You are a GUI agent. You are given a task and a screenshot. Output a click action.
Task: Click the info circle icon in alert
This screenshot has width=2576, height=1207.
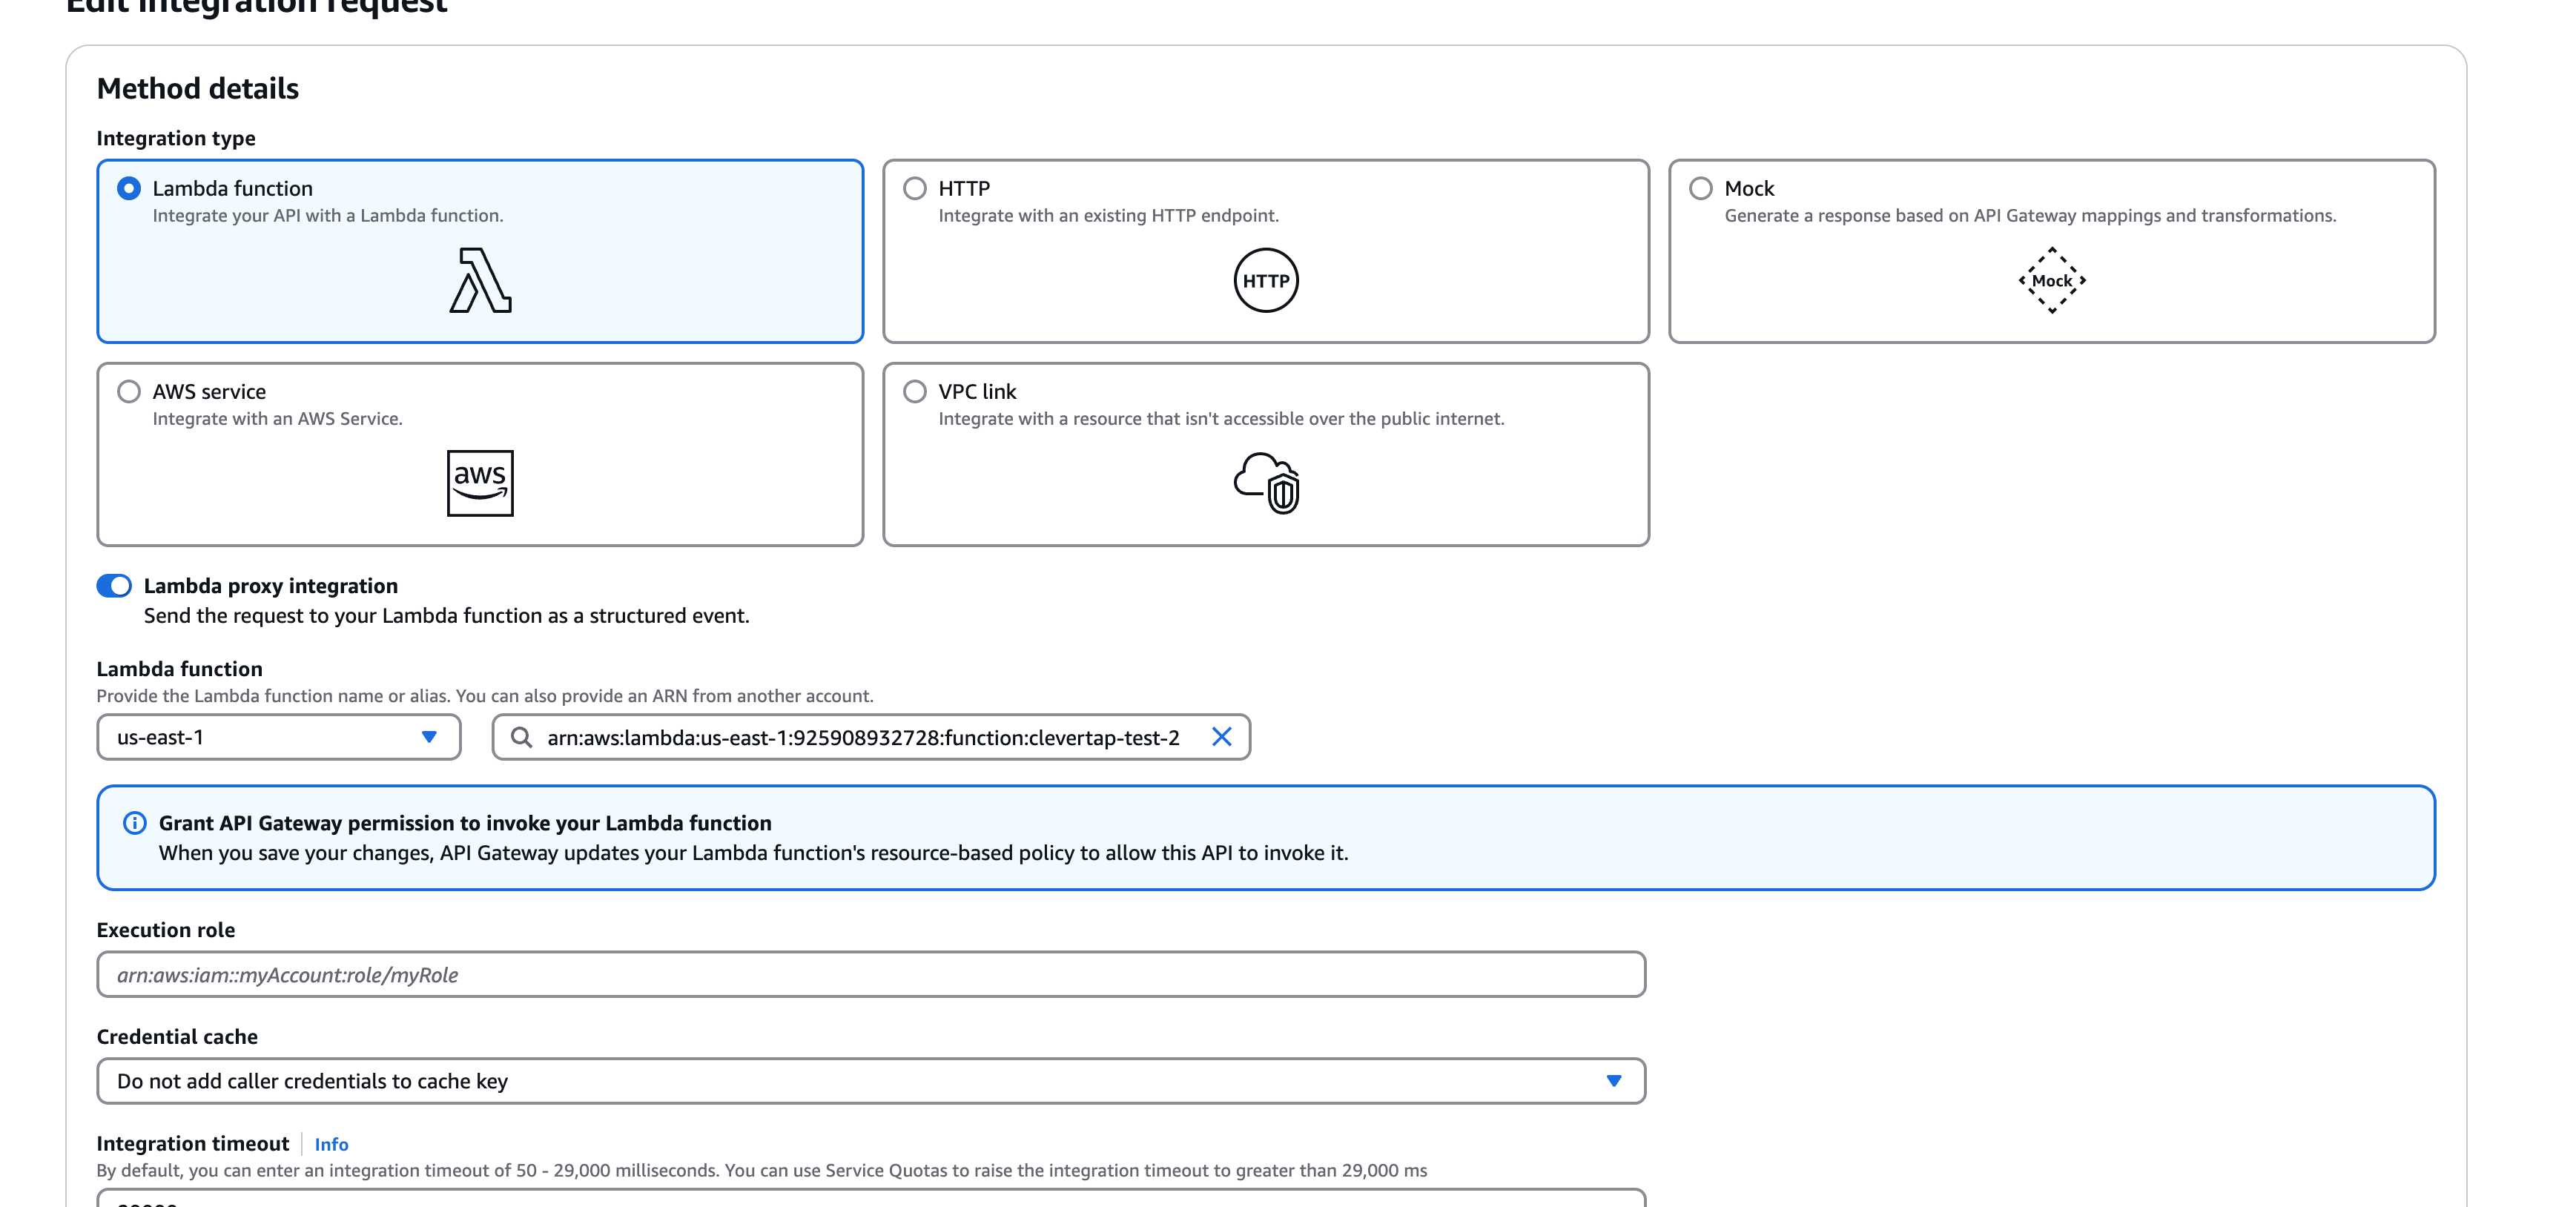pyautogui.click(x=134, y=823)
